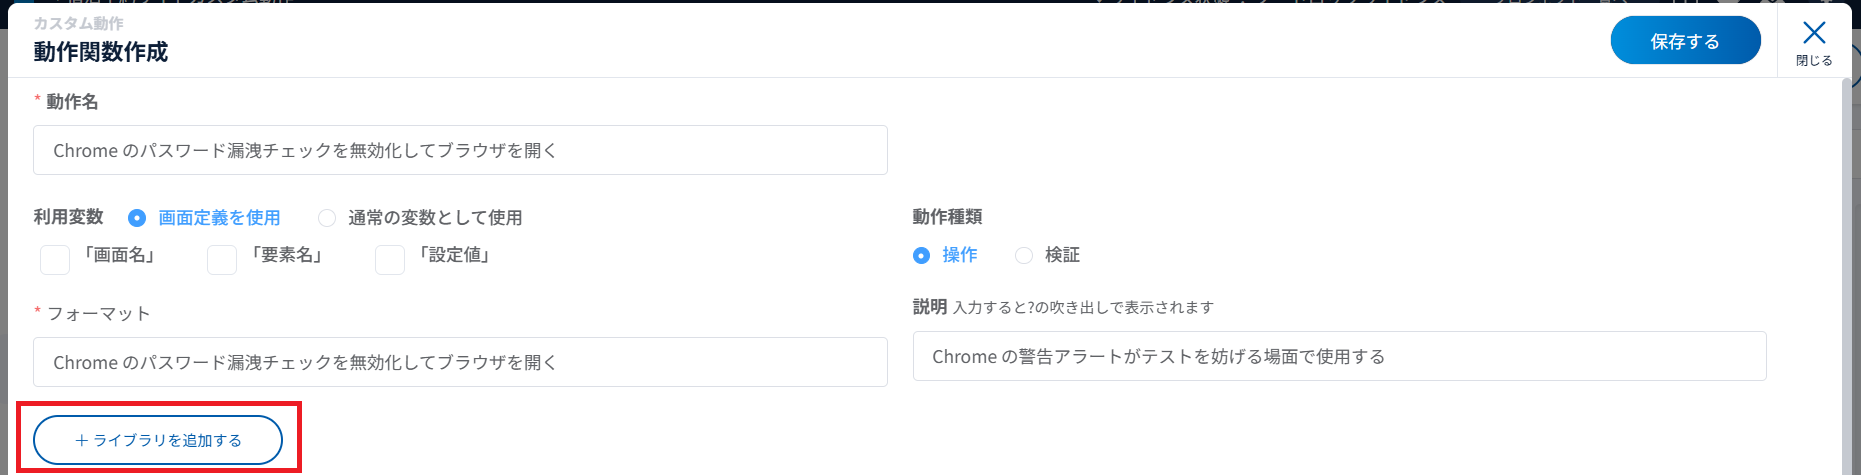This screenshot has height=475, width=1861.
Task: Click the 保存する button
Action: 1685,41
